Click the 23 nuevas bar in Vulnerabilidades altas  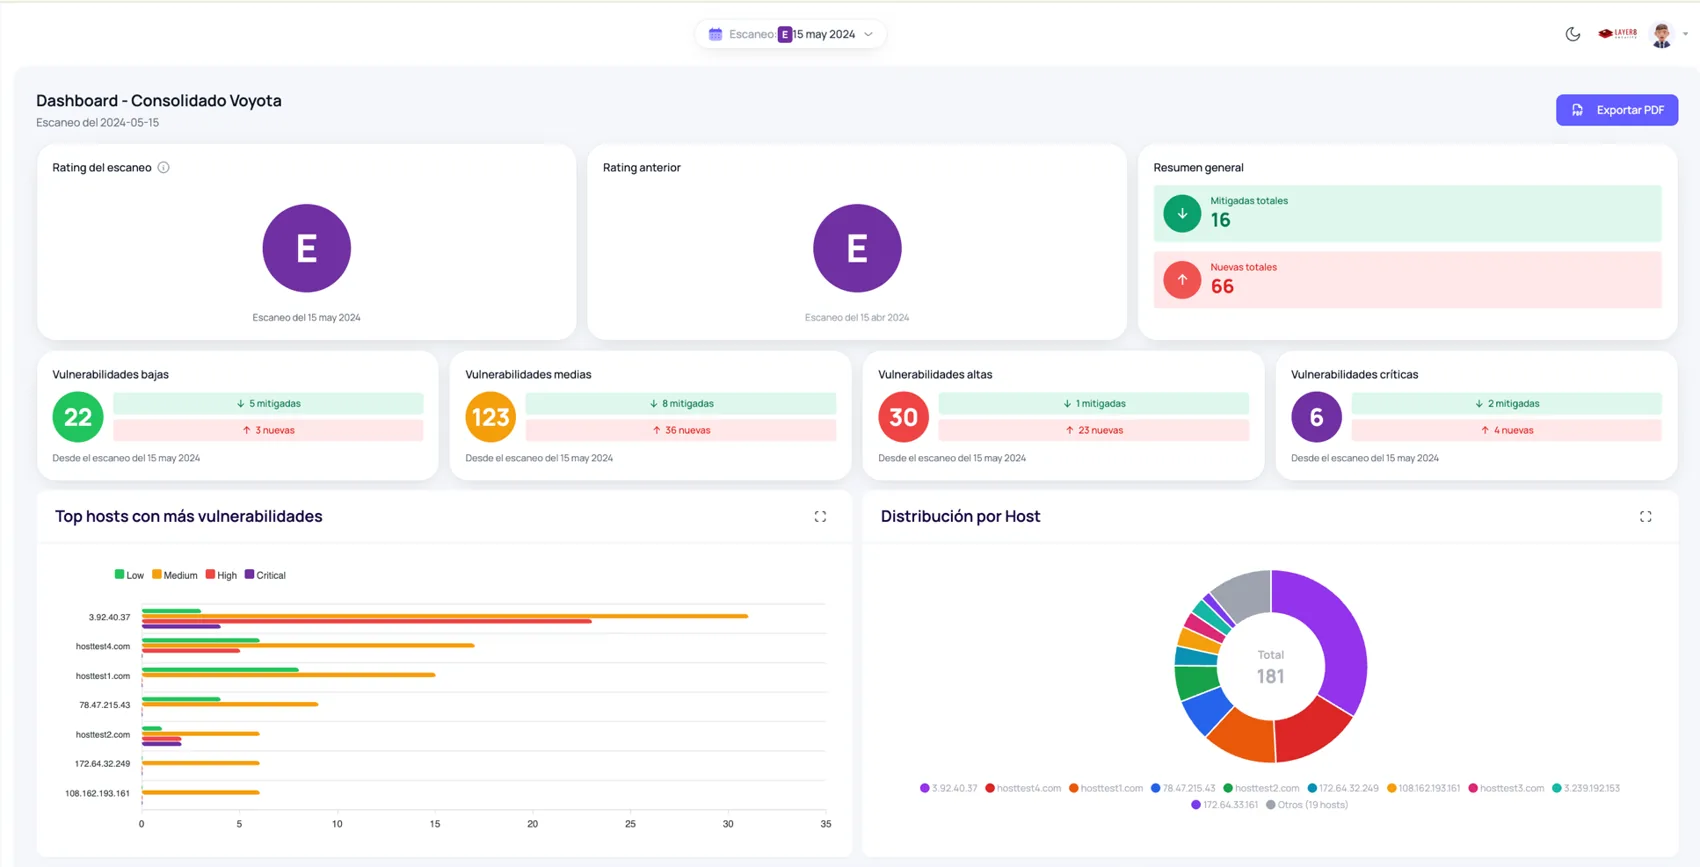click(x=1094, y=430)
